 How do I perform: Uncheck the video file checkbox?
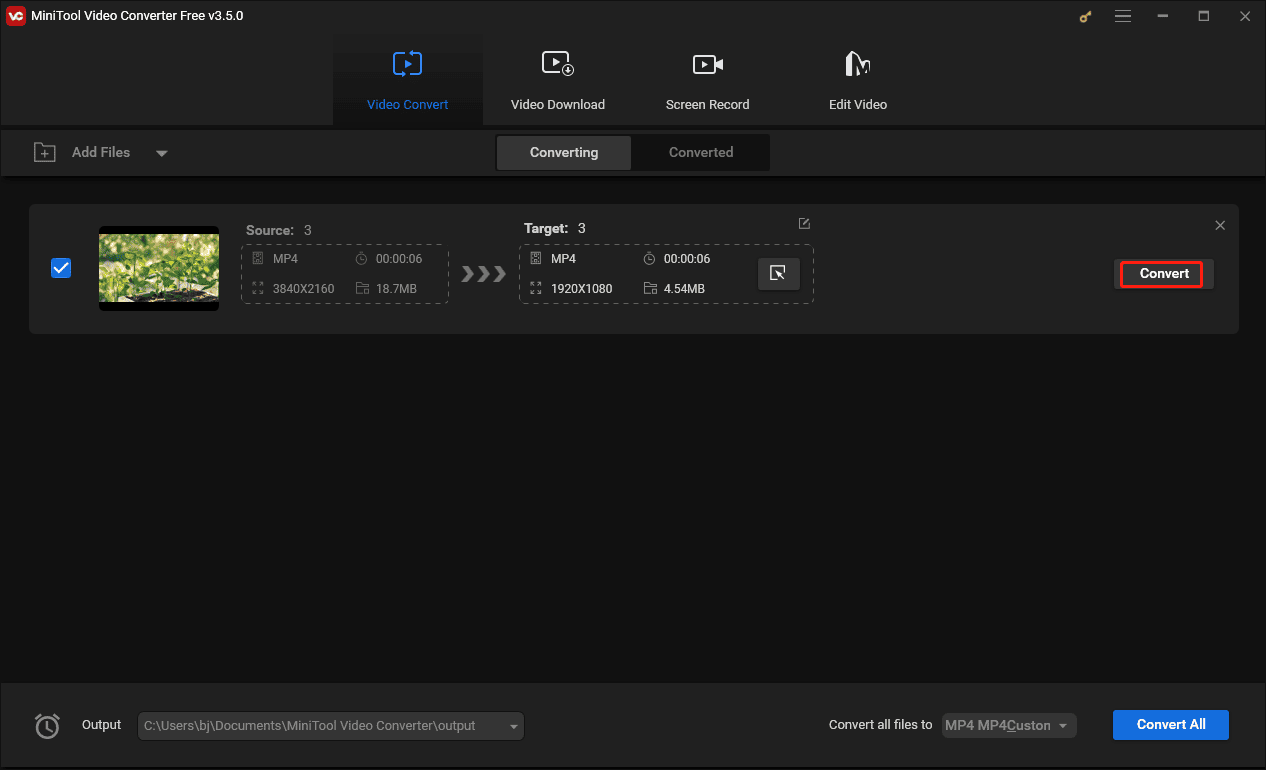61,268
